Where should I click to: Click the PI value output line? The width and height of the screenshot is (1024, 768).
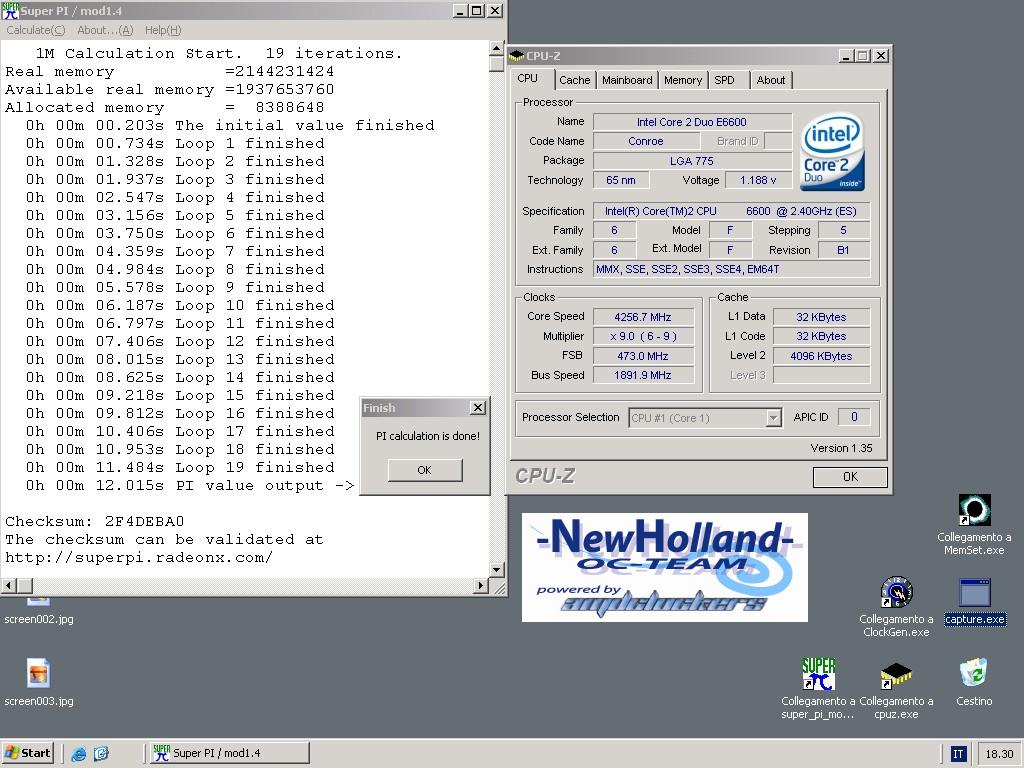coord(190,485)
